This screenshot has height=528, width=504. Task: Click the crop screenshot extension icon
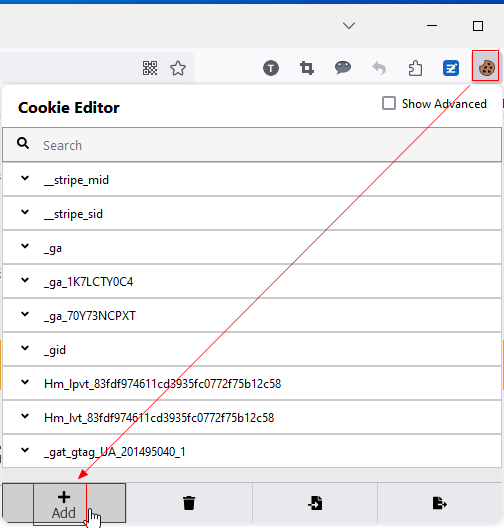307,68
